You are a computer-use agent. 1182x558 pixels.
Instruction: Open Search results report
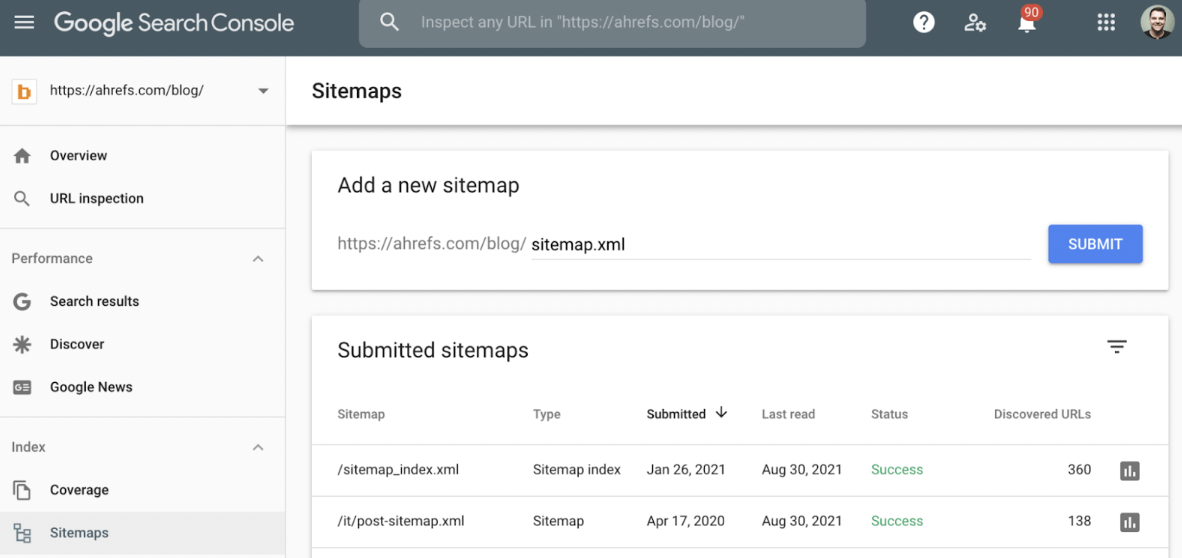94,302
